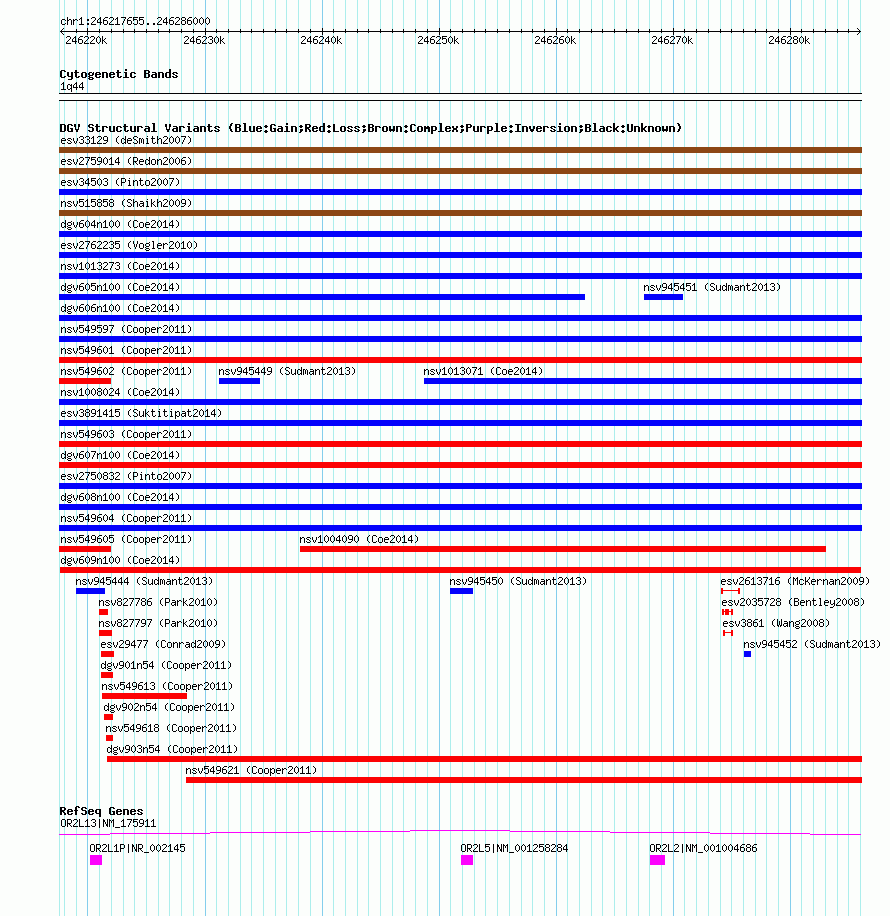
Task: Select the nsv945452 (Sudmant2013) blue square
Action: point(747,655)
